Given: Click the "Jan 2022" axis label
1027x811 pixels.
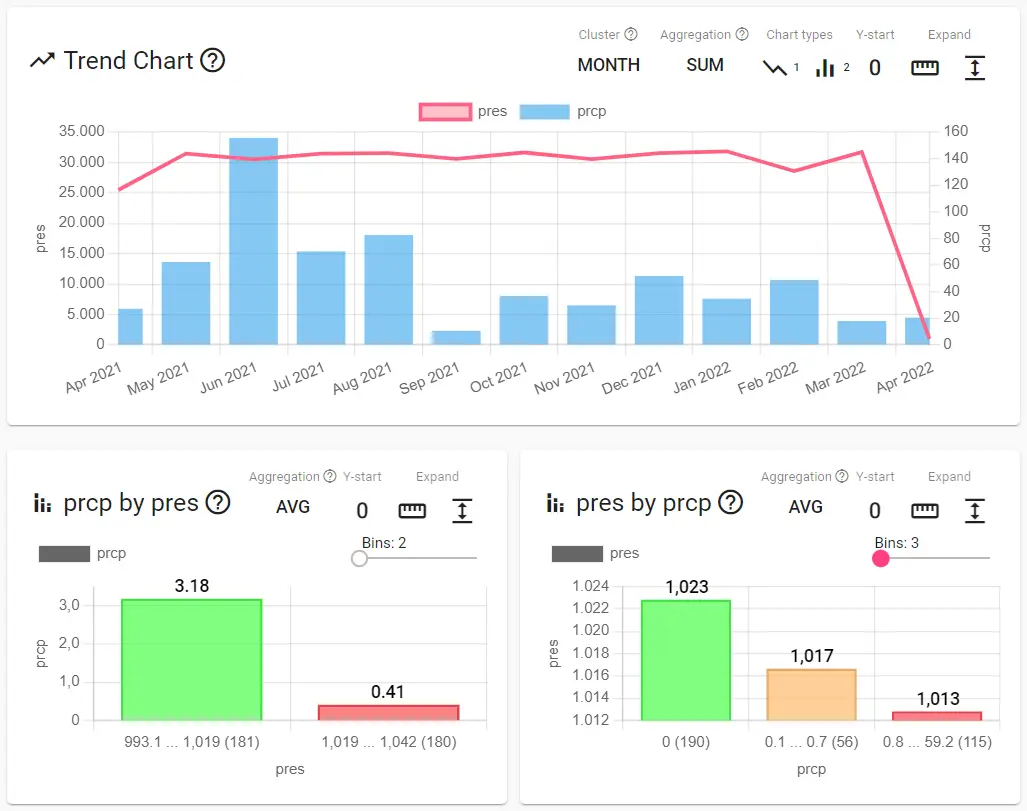Looking at the screenshot, I should click(701, 378).
